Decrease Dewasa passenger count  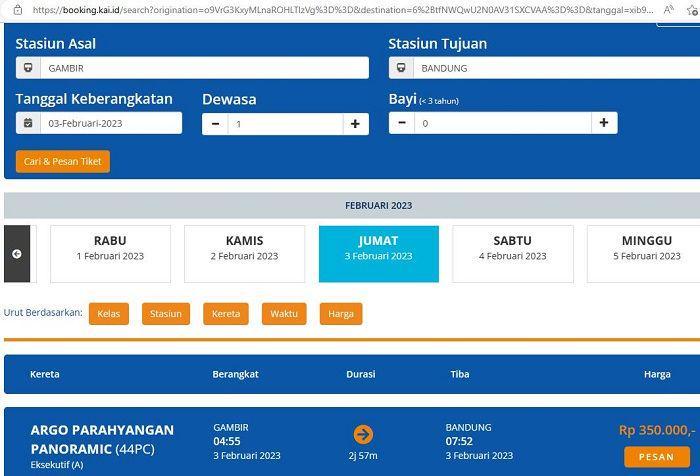215,124
